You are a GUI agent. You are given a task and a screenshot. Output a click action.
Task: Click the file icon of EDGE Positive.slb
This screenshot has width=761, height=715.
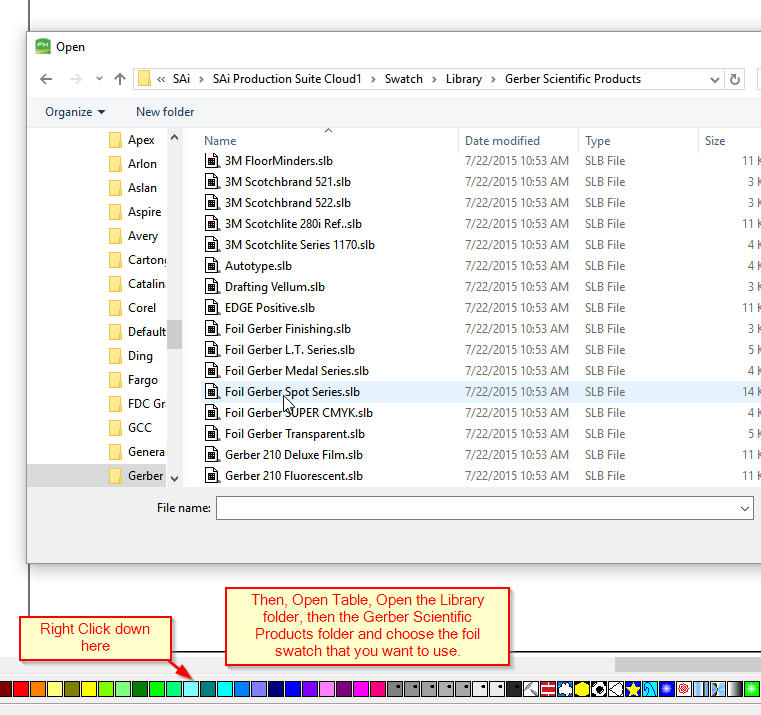point(212,308)
